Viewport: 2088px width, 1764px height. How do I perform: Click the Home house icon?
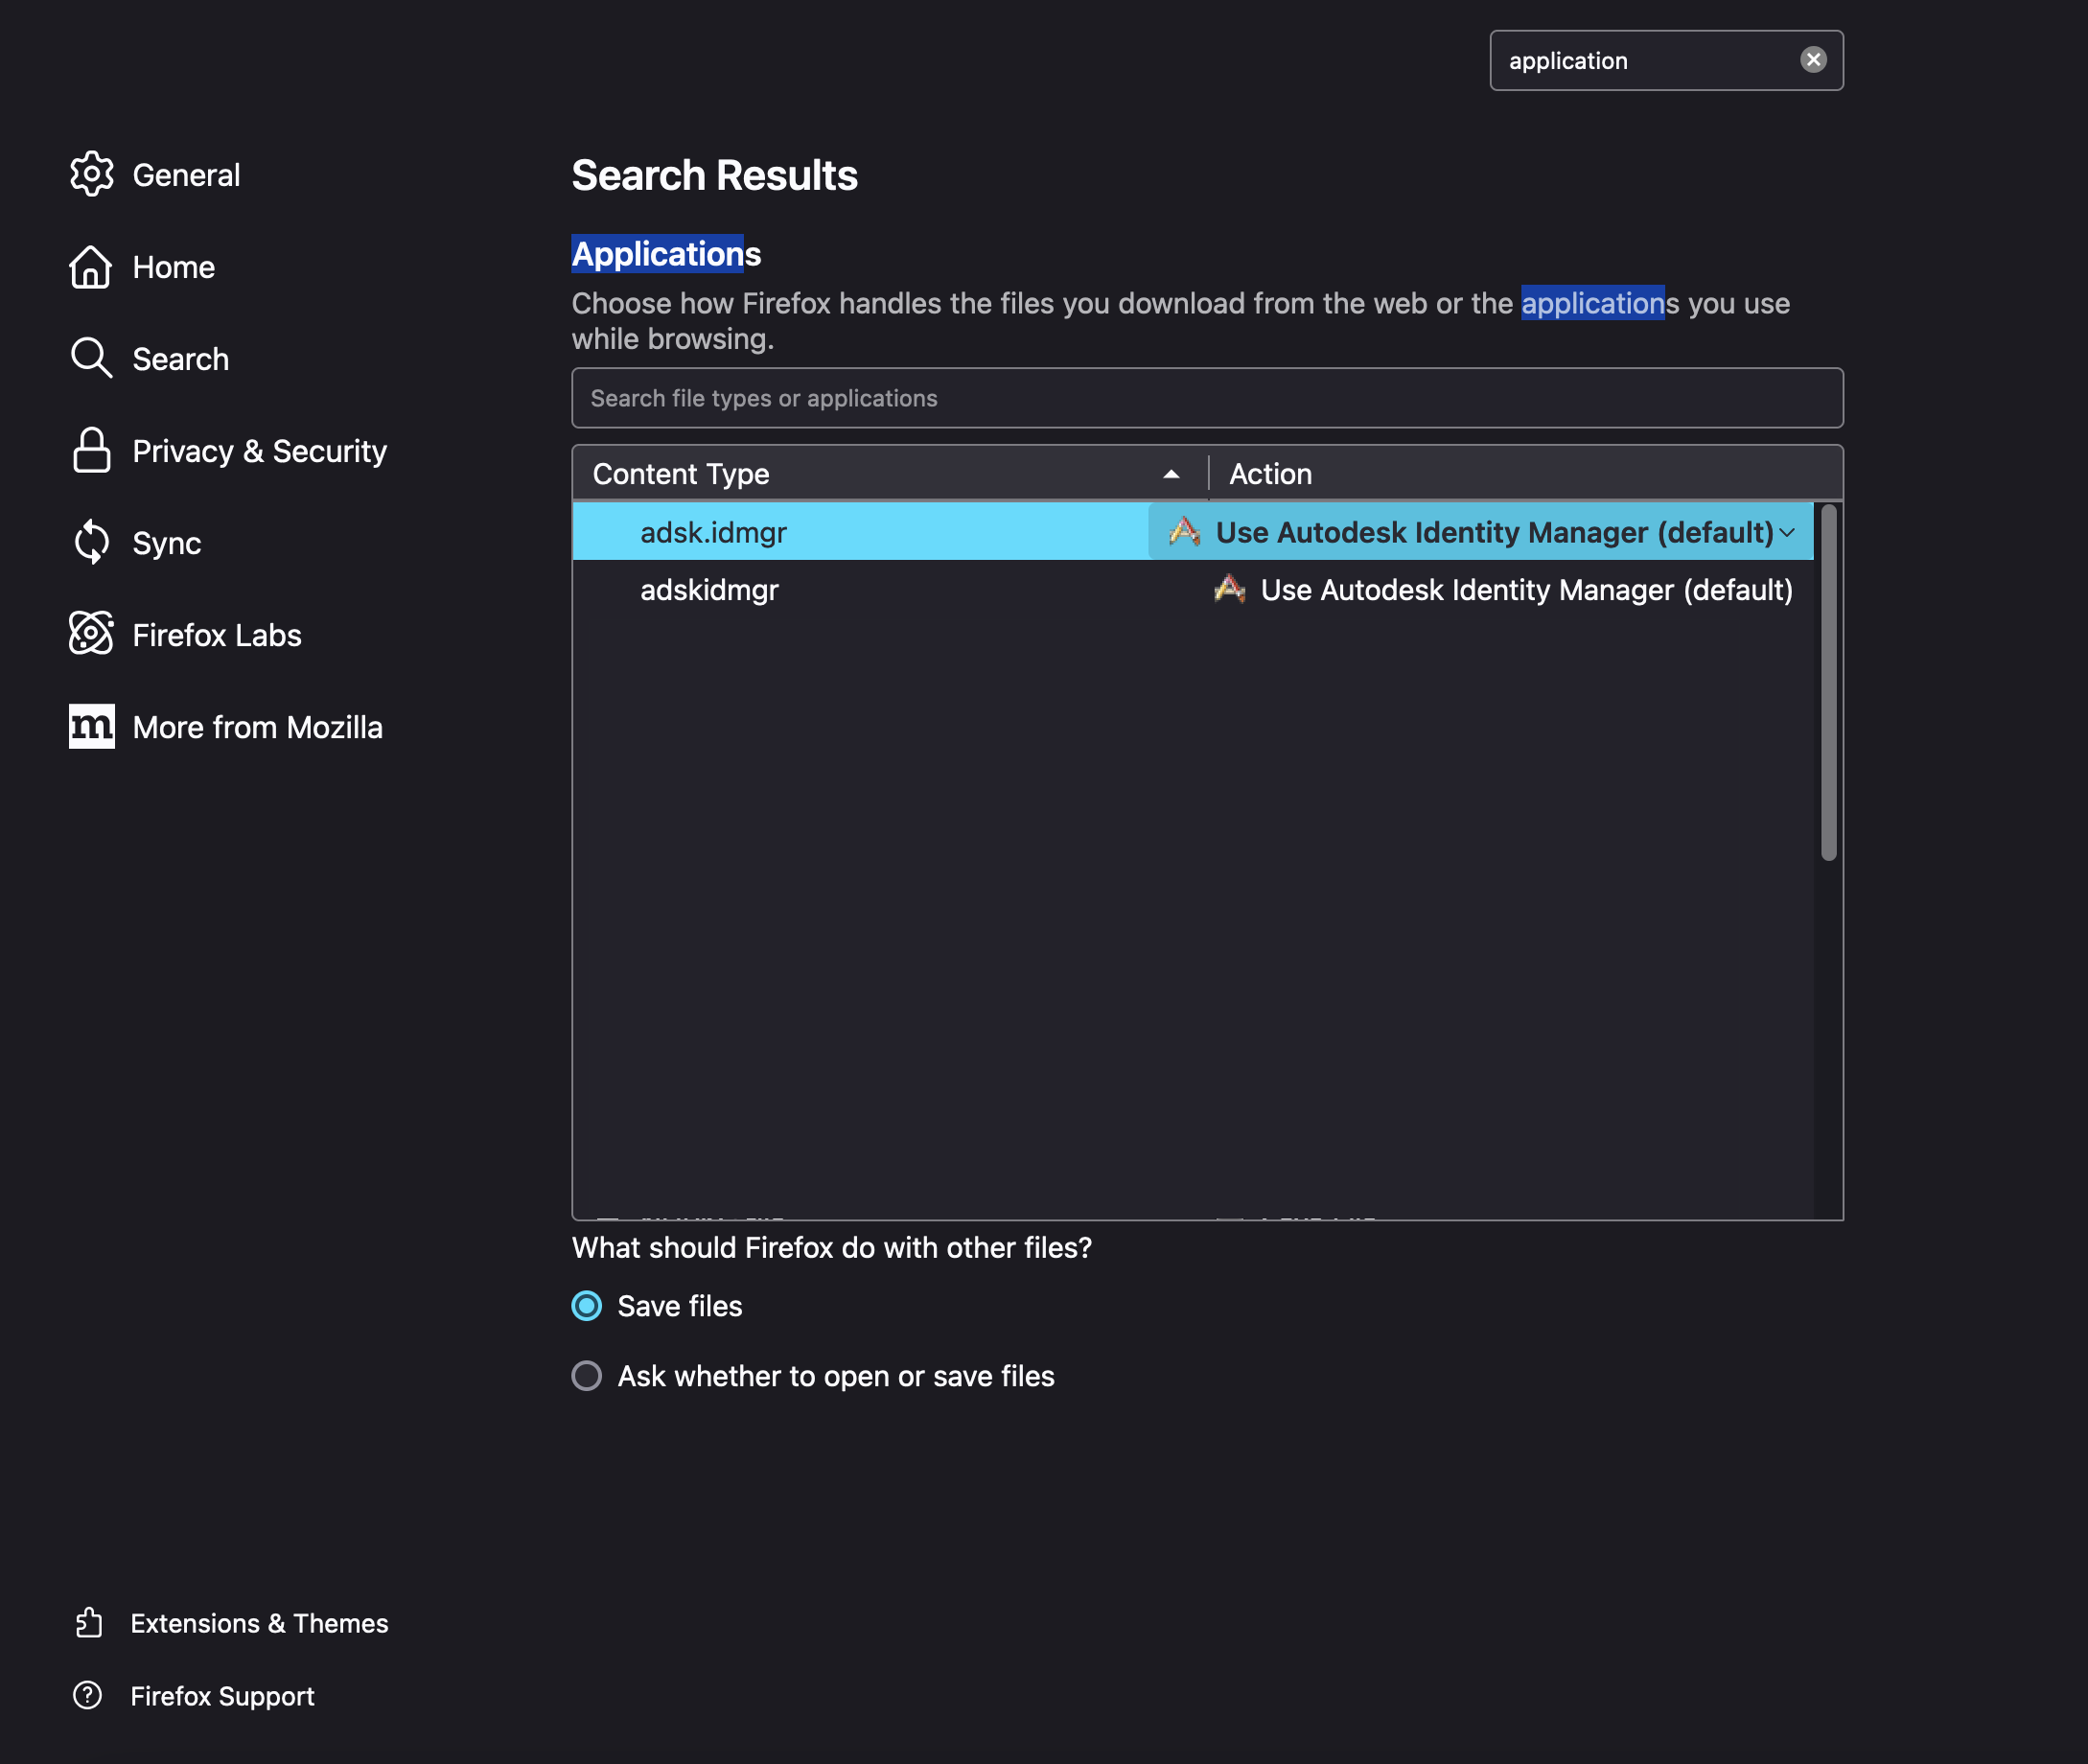[x=91, y=267]
